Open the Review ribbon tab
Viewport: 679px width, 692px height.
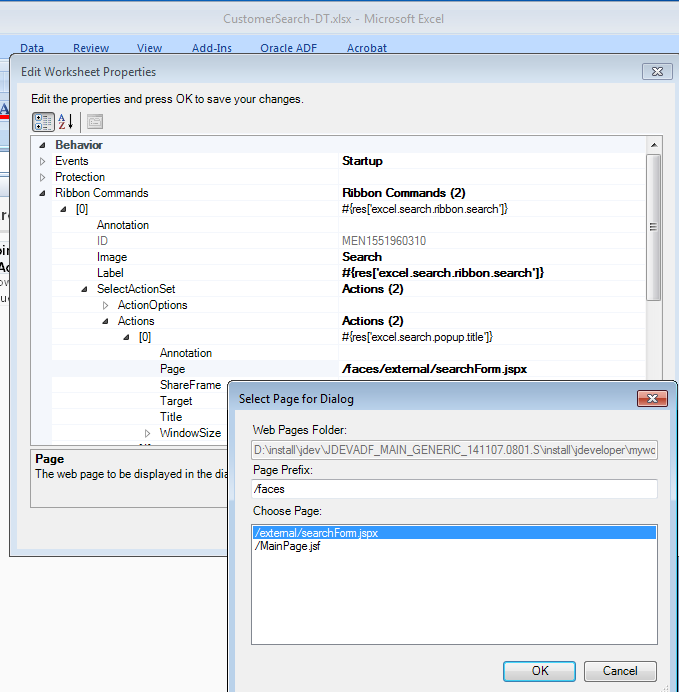[91, 48]
